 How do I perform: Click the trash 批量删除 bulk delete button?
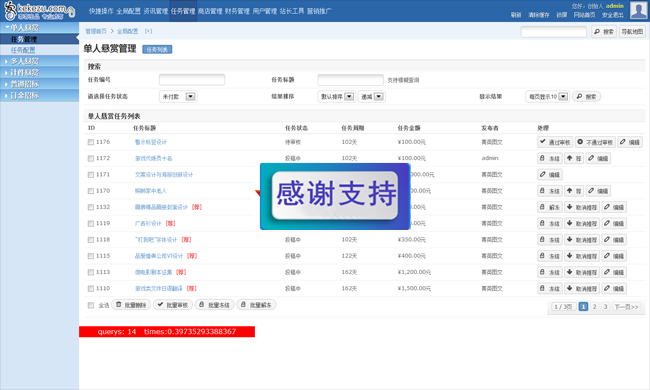[x=131, y=305]
